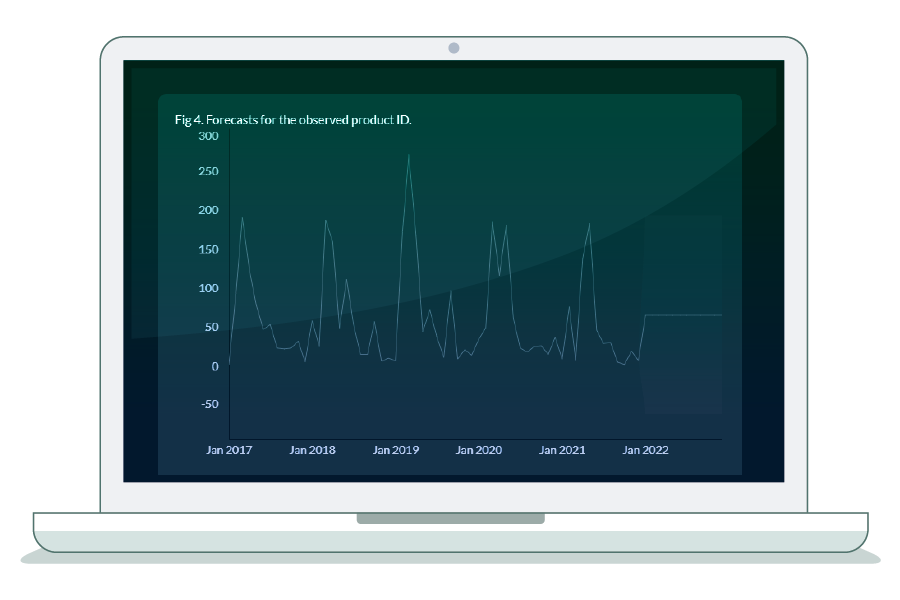This screenshot has height=600, width=900.
Task: Click the laptop lid opening notch
Action: pyautogui.click(x=450, y=519)
